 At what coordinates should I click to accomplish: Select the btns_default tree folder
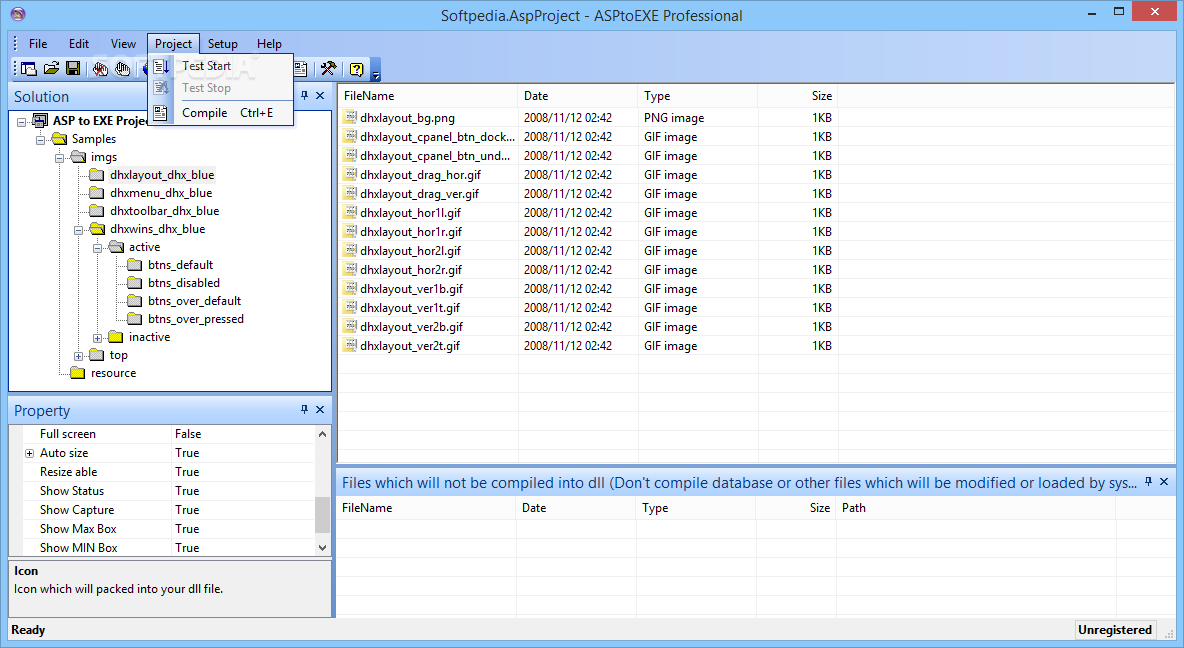(x=180, y=264)
